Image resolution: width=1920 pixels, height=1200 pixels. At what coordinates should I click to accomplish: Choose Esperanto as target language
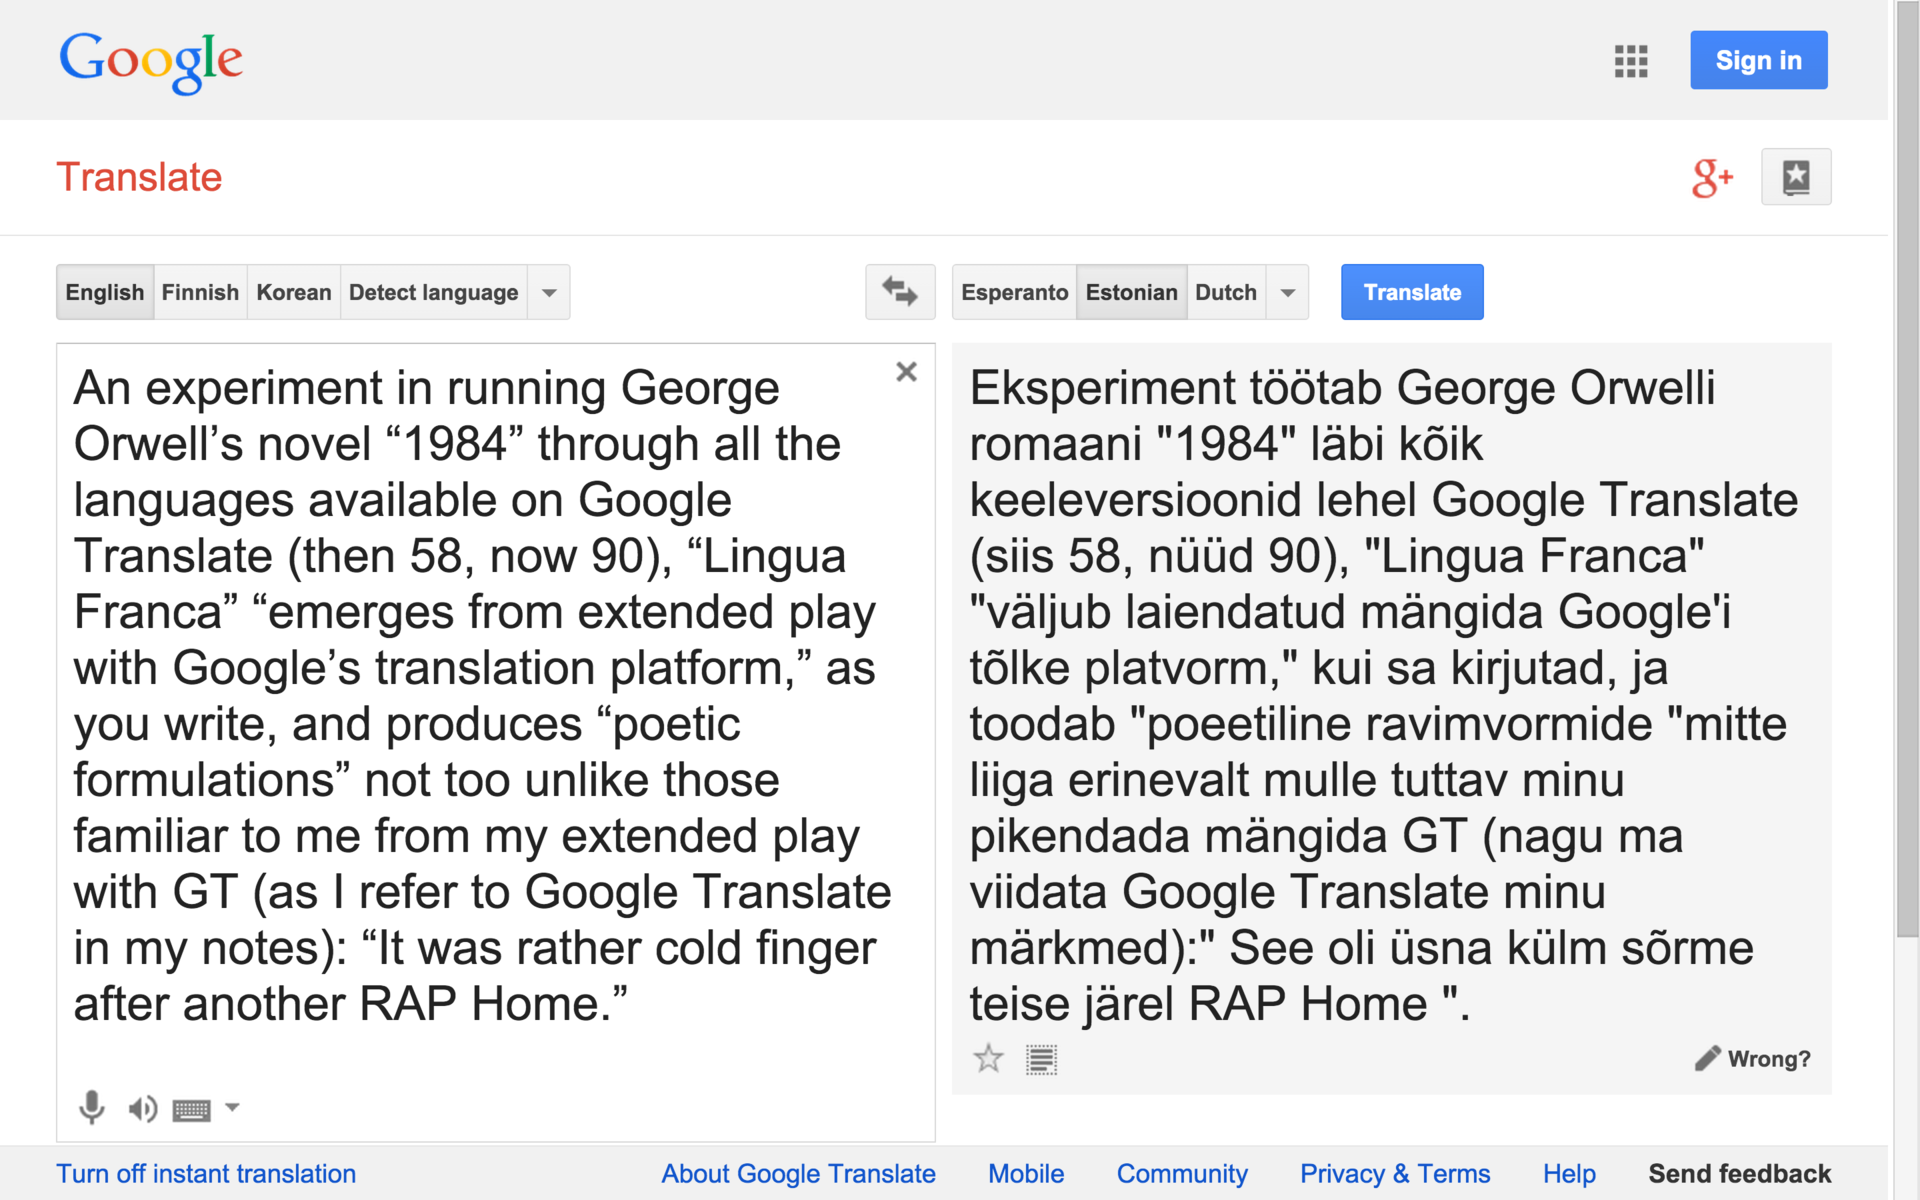pos(1014,292)
